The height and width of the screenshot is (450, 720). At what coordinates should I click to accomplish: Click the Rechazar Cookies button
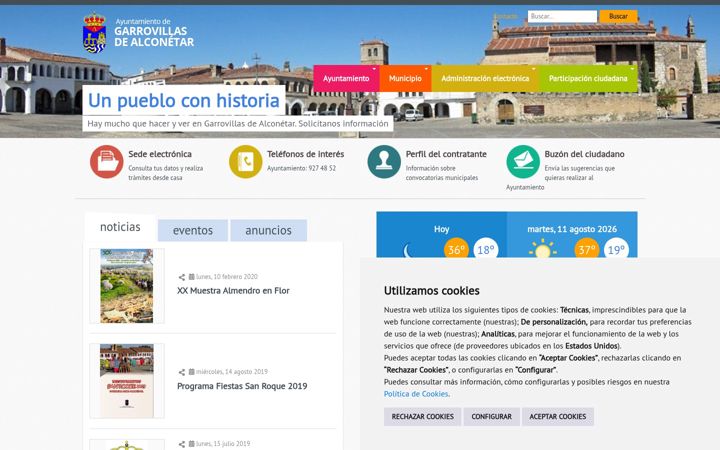coord(422,416)
